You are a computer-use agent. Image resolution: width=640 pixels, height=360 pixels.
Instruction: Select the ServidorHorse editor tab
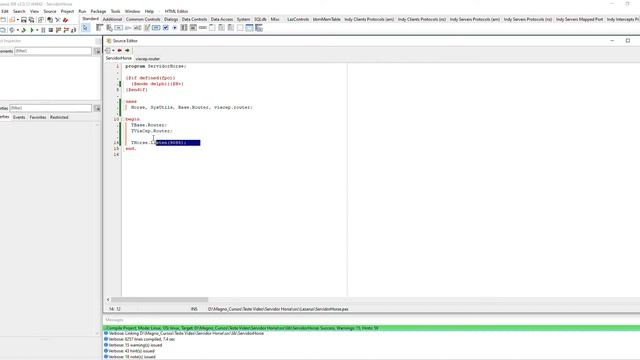click(119, 58)
